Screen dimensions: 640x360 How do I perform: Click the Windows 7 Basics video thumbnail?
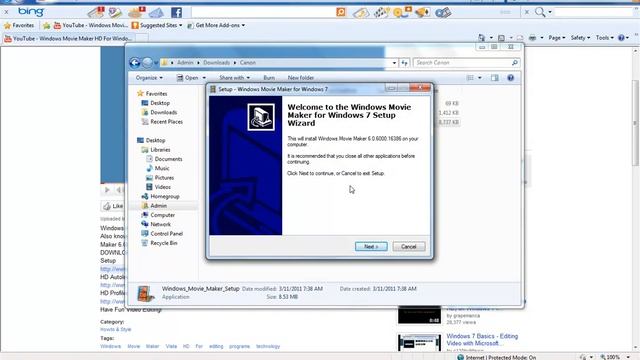420,342
